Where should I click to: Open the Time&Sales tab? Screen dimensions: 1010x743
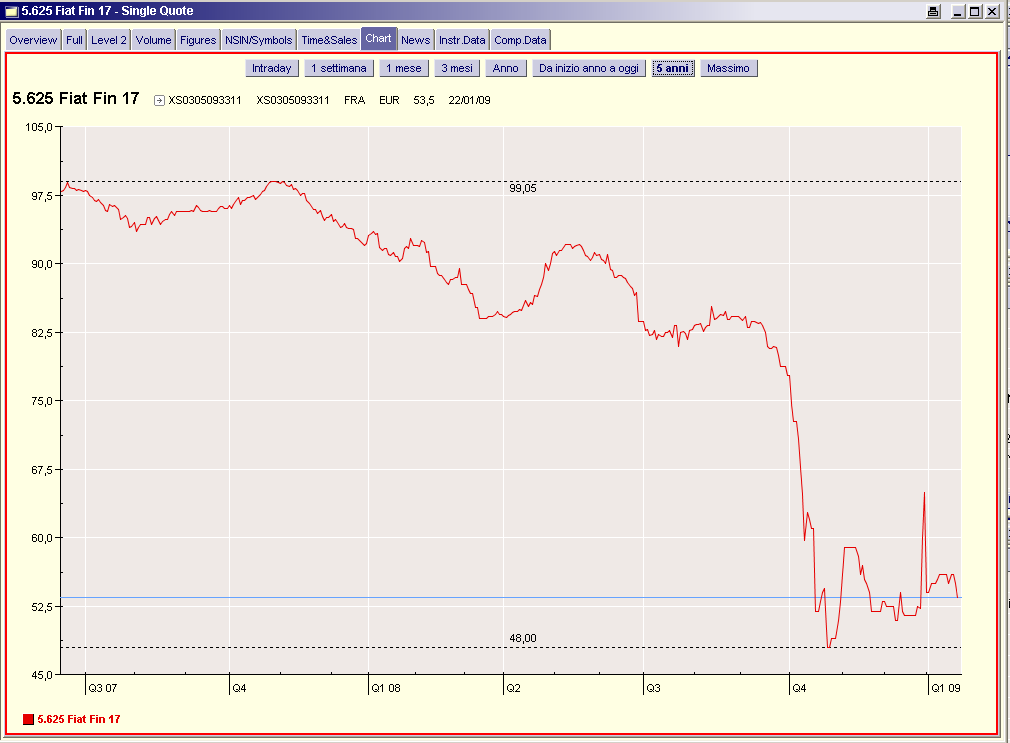click(329, 40)
